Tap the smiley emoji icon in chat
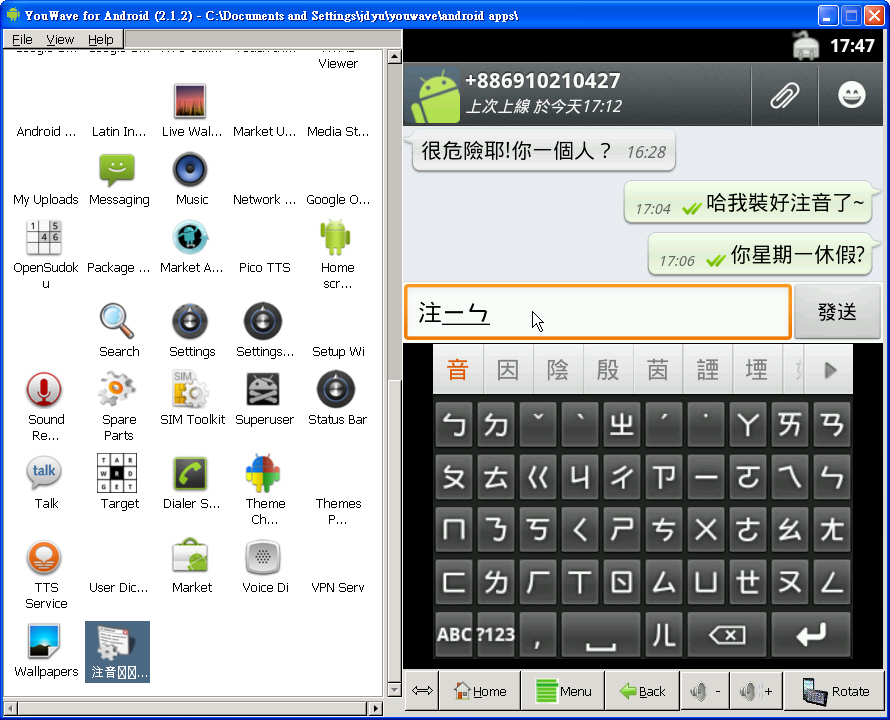 pyautogui.click(x=851, y=95)
